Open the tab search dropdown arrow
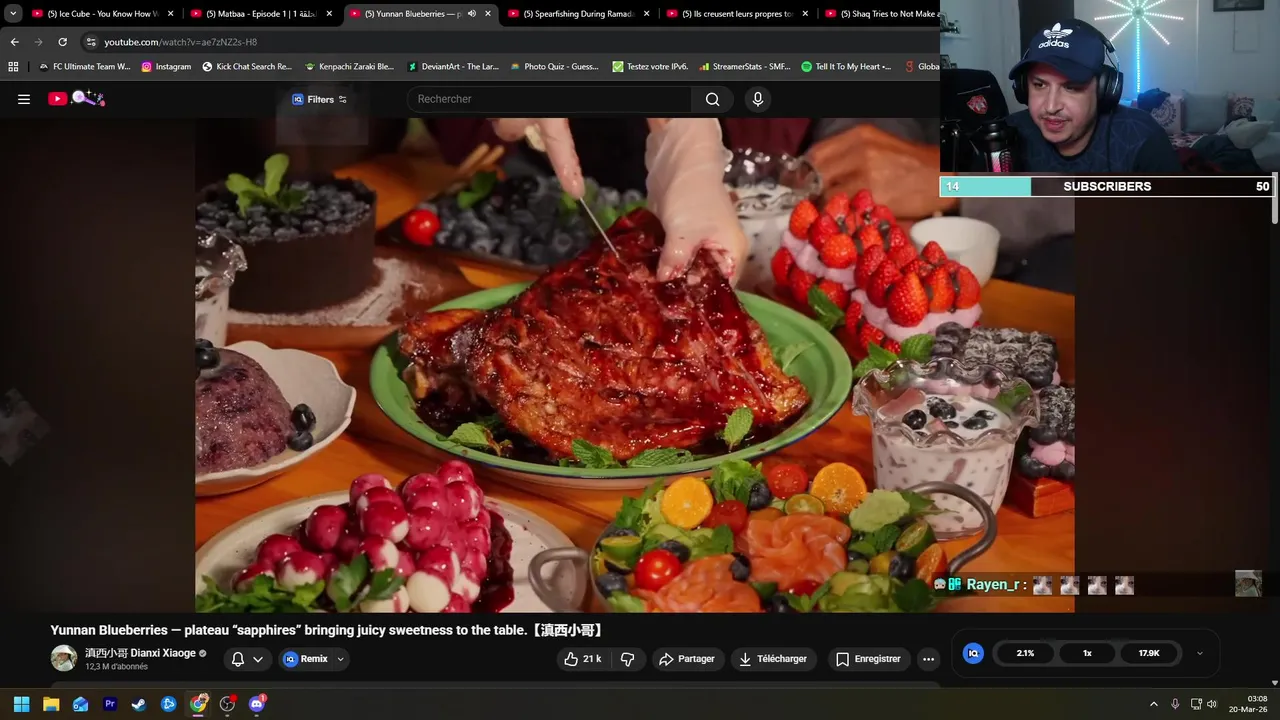Viewport: 1280px width, 720px height. click(x=13, y=14)
